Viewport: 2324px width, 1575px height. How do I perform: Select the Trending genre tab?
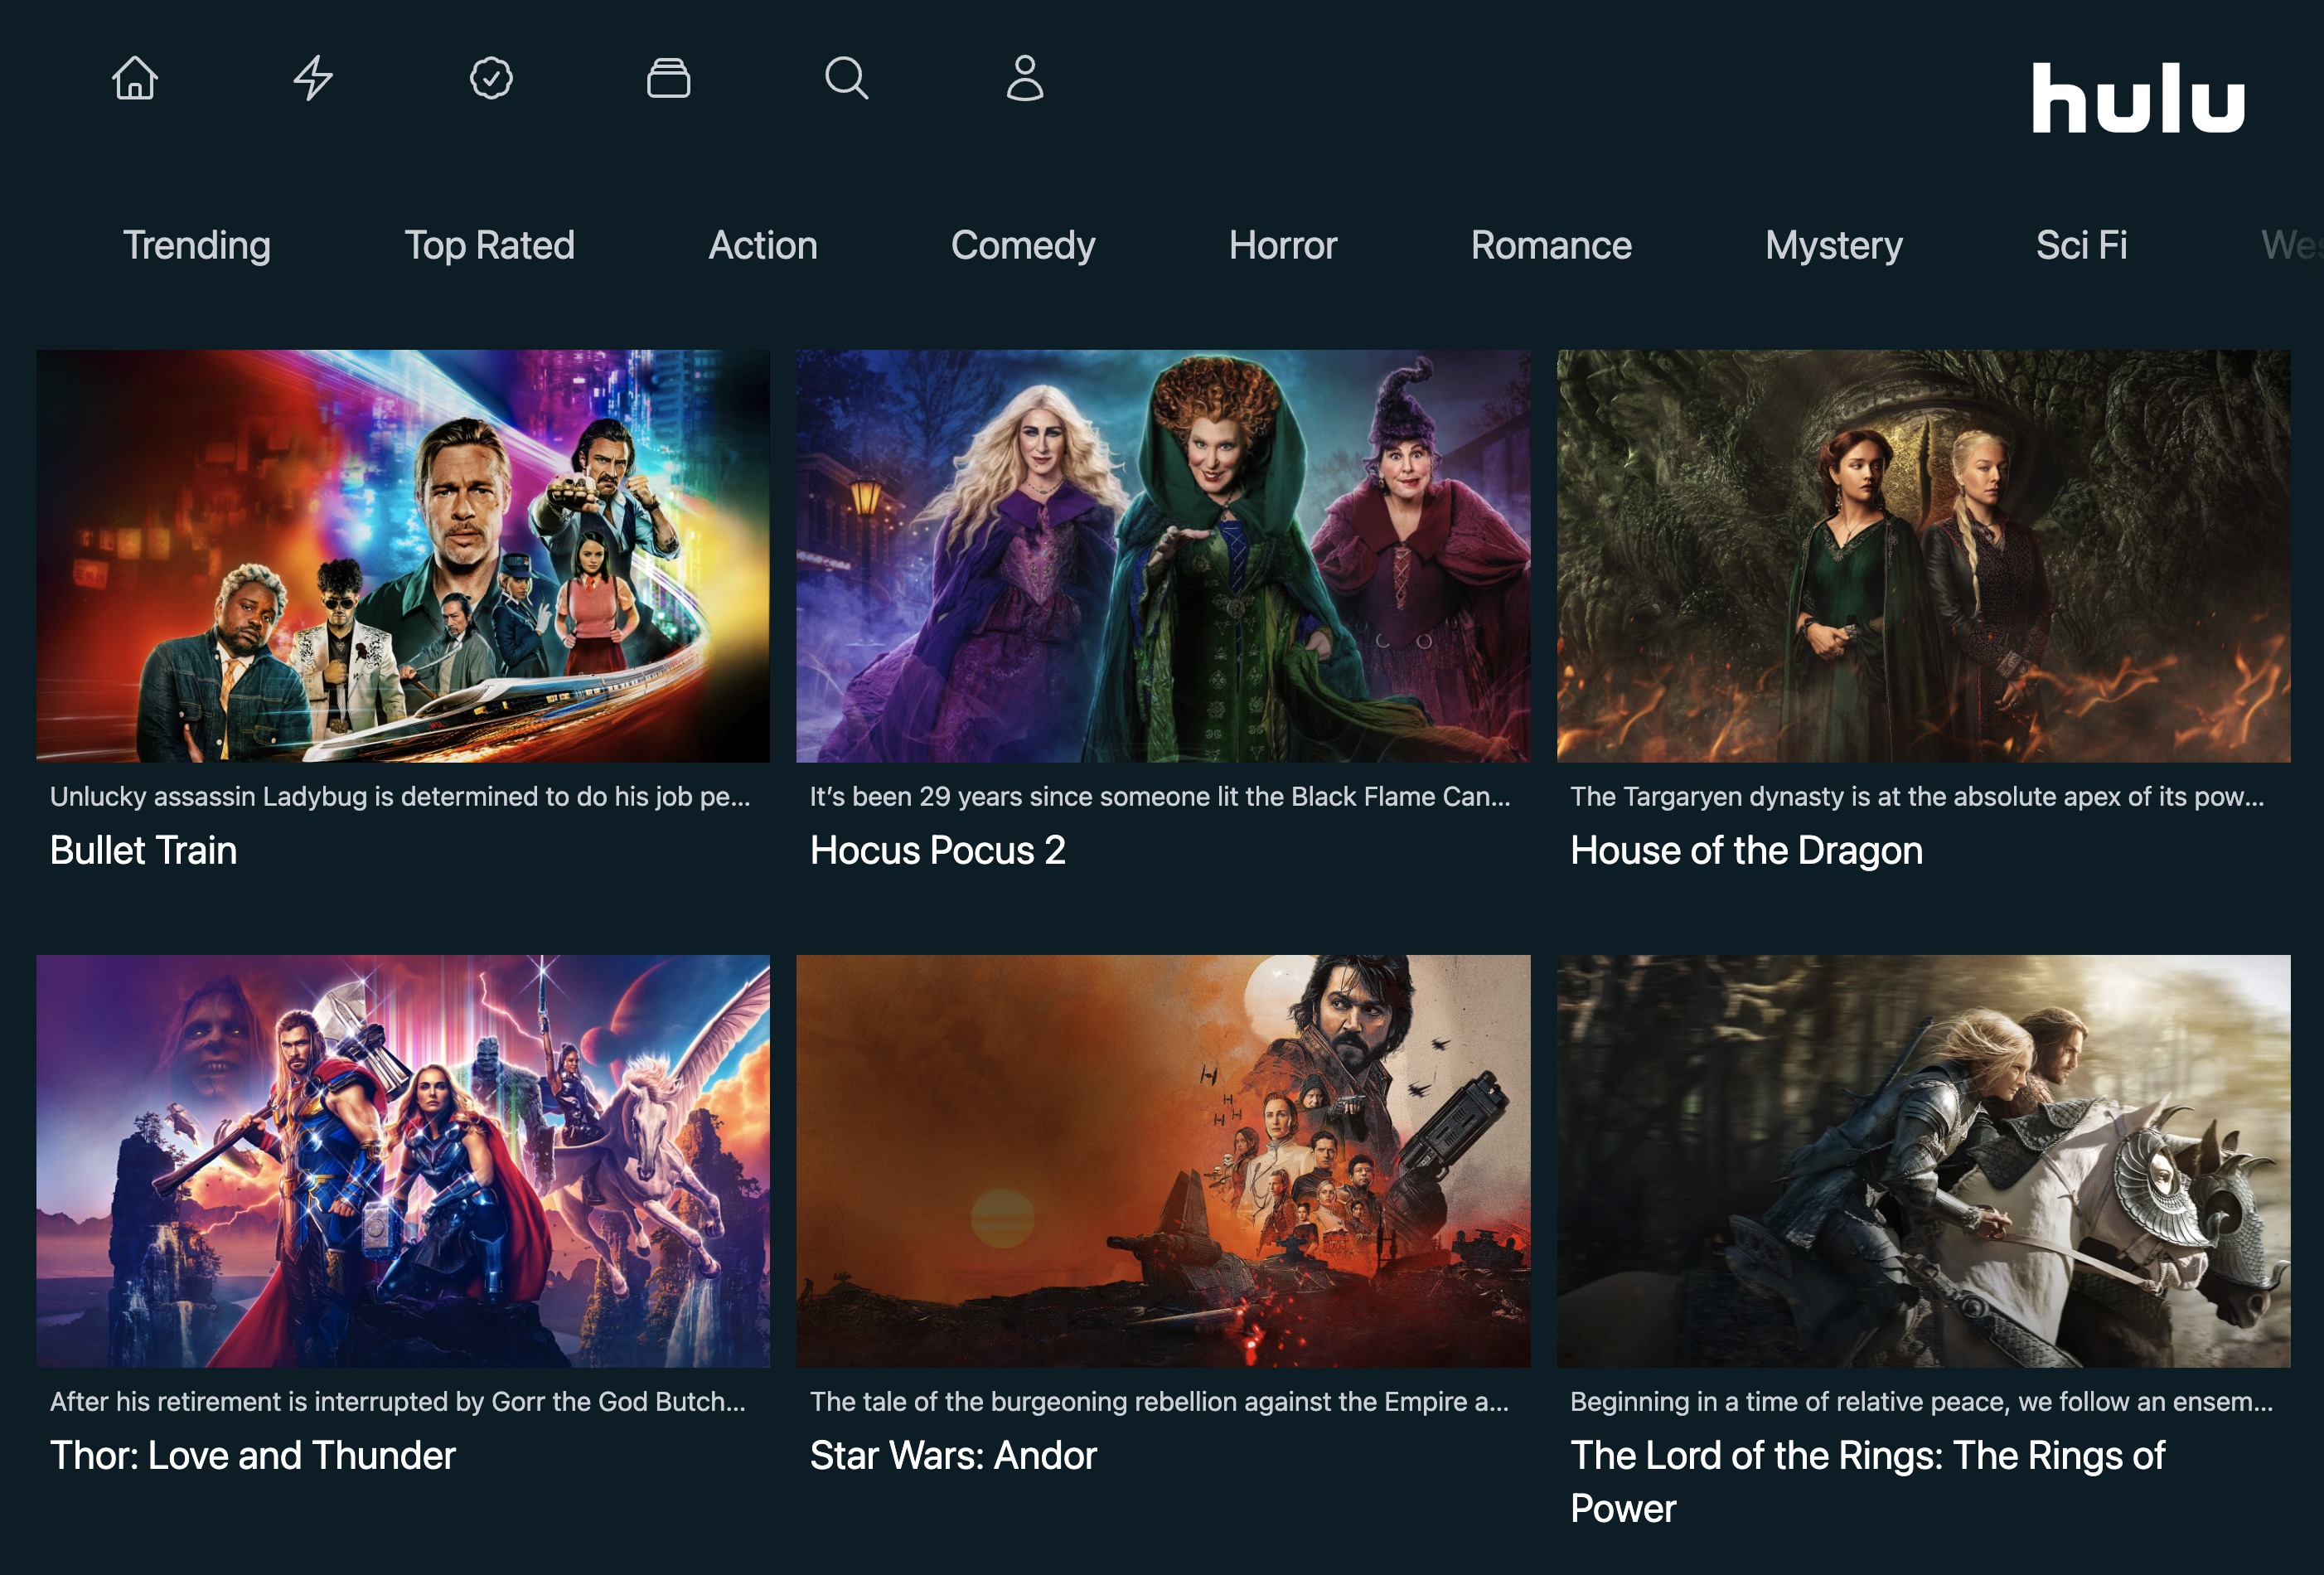tap(197, 245)
